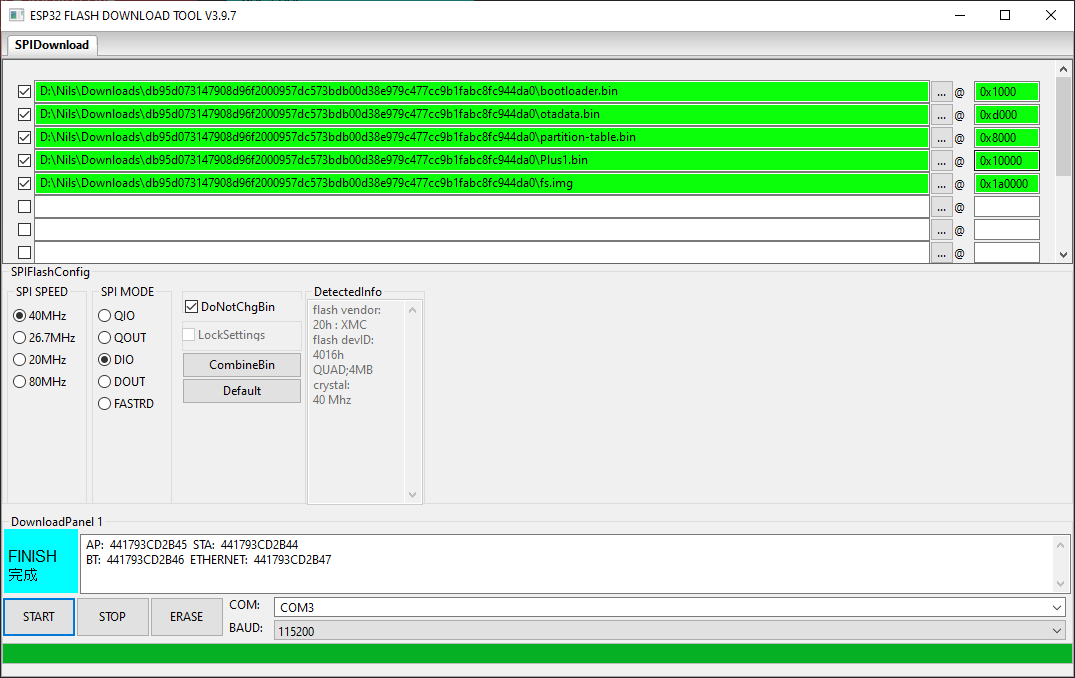This screenshot has width=1075, height=678.
Task: Click the DetectedInfo scroll up arrow
Action: [412, 311]
